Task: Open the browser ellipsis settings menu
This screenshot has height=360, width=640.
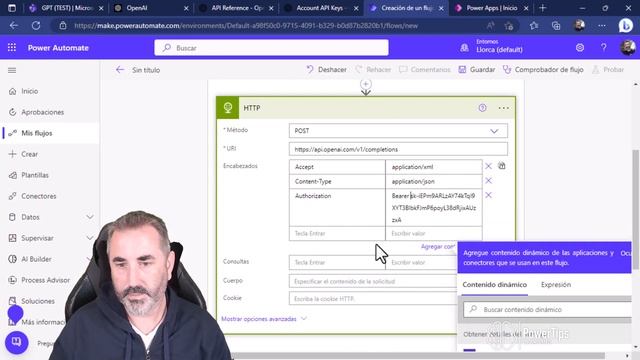Action: (602, 26)
